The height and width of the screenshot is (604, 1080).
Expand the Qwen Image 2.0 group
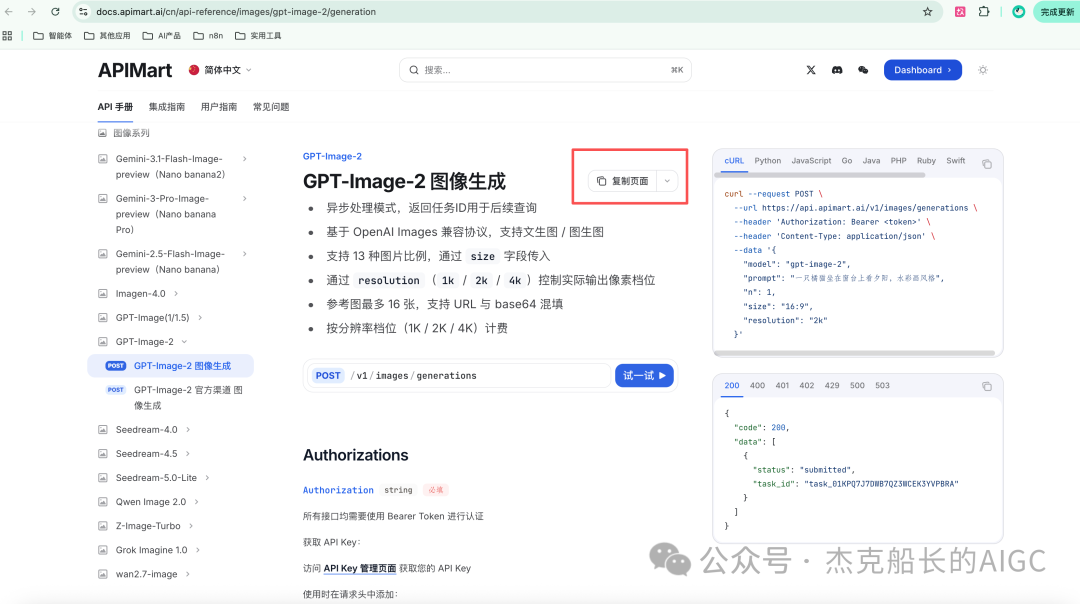197,502
